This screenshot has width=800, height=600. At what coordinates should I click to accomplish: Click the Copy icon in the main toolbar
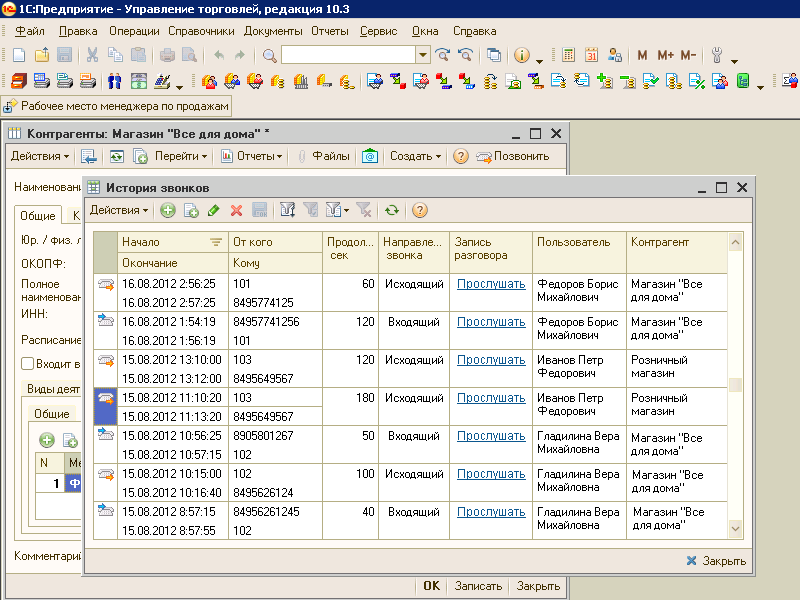point(115,55)
